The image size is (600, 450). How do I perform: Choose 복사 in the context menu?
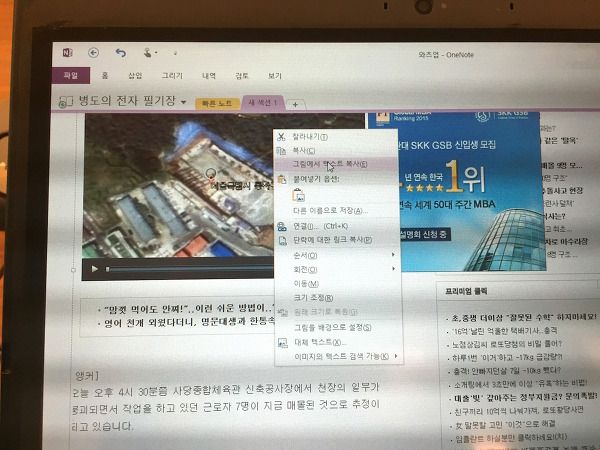pyautogui.click(x=337, y=150)
